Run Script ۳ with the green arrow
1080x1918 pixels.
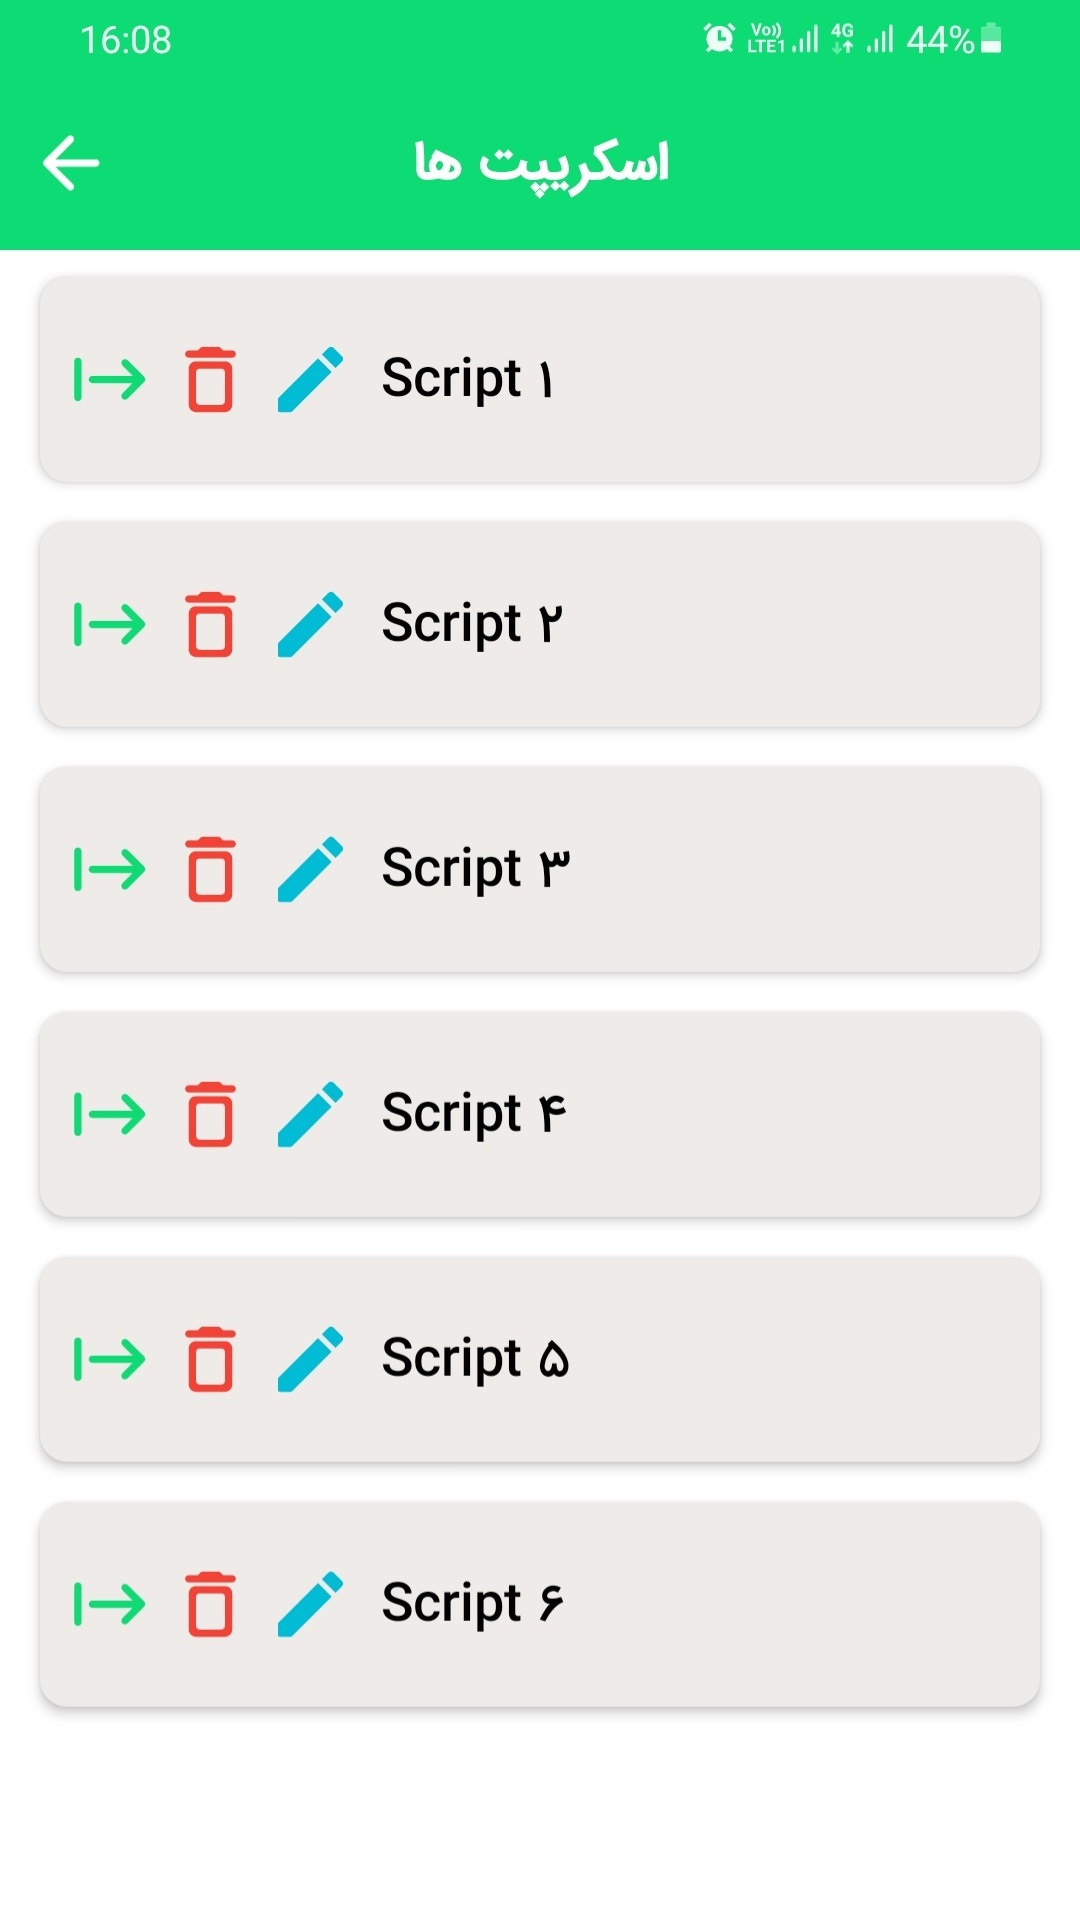110,870
